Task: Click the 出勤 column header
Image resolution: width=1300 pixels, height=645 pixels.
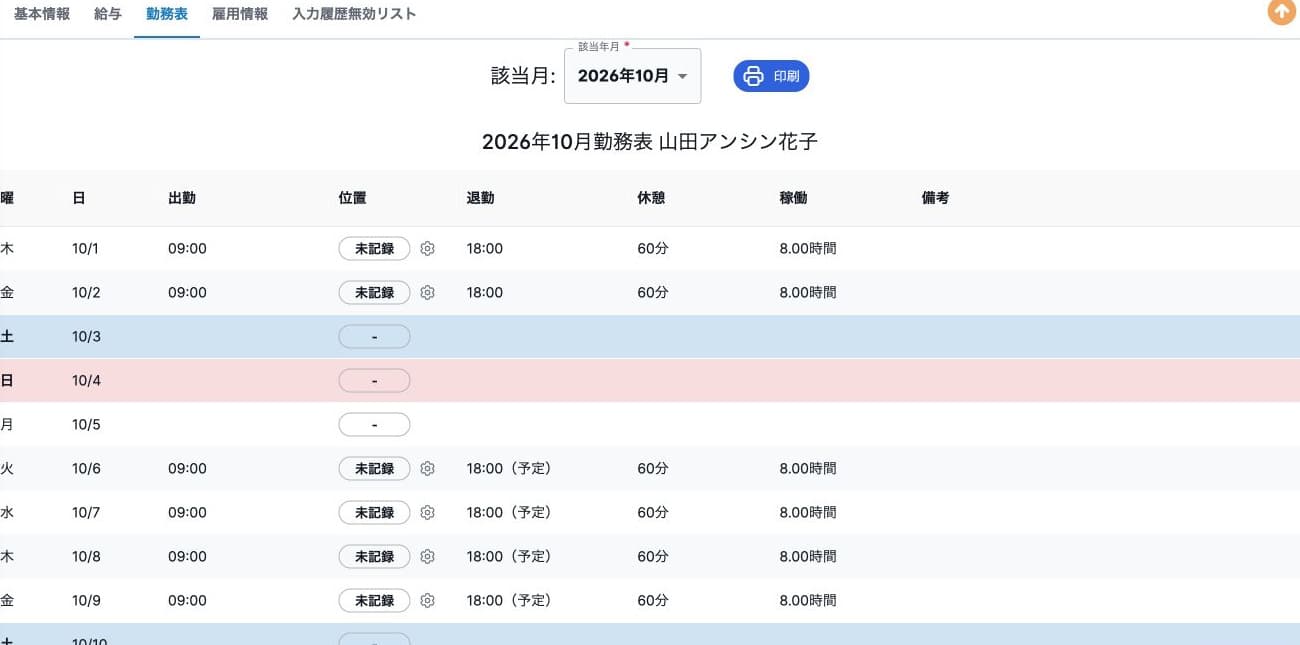Action: (182, 198)
